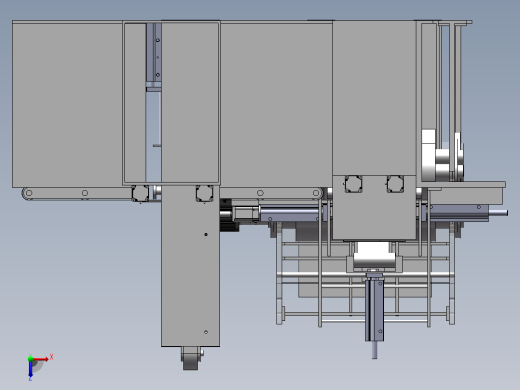Pick the leftmost conveyor roller end circle
This screenshot has width=520, height=390.
[x=29, y=193]
